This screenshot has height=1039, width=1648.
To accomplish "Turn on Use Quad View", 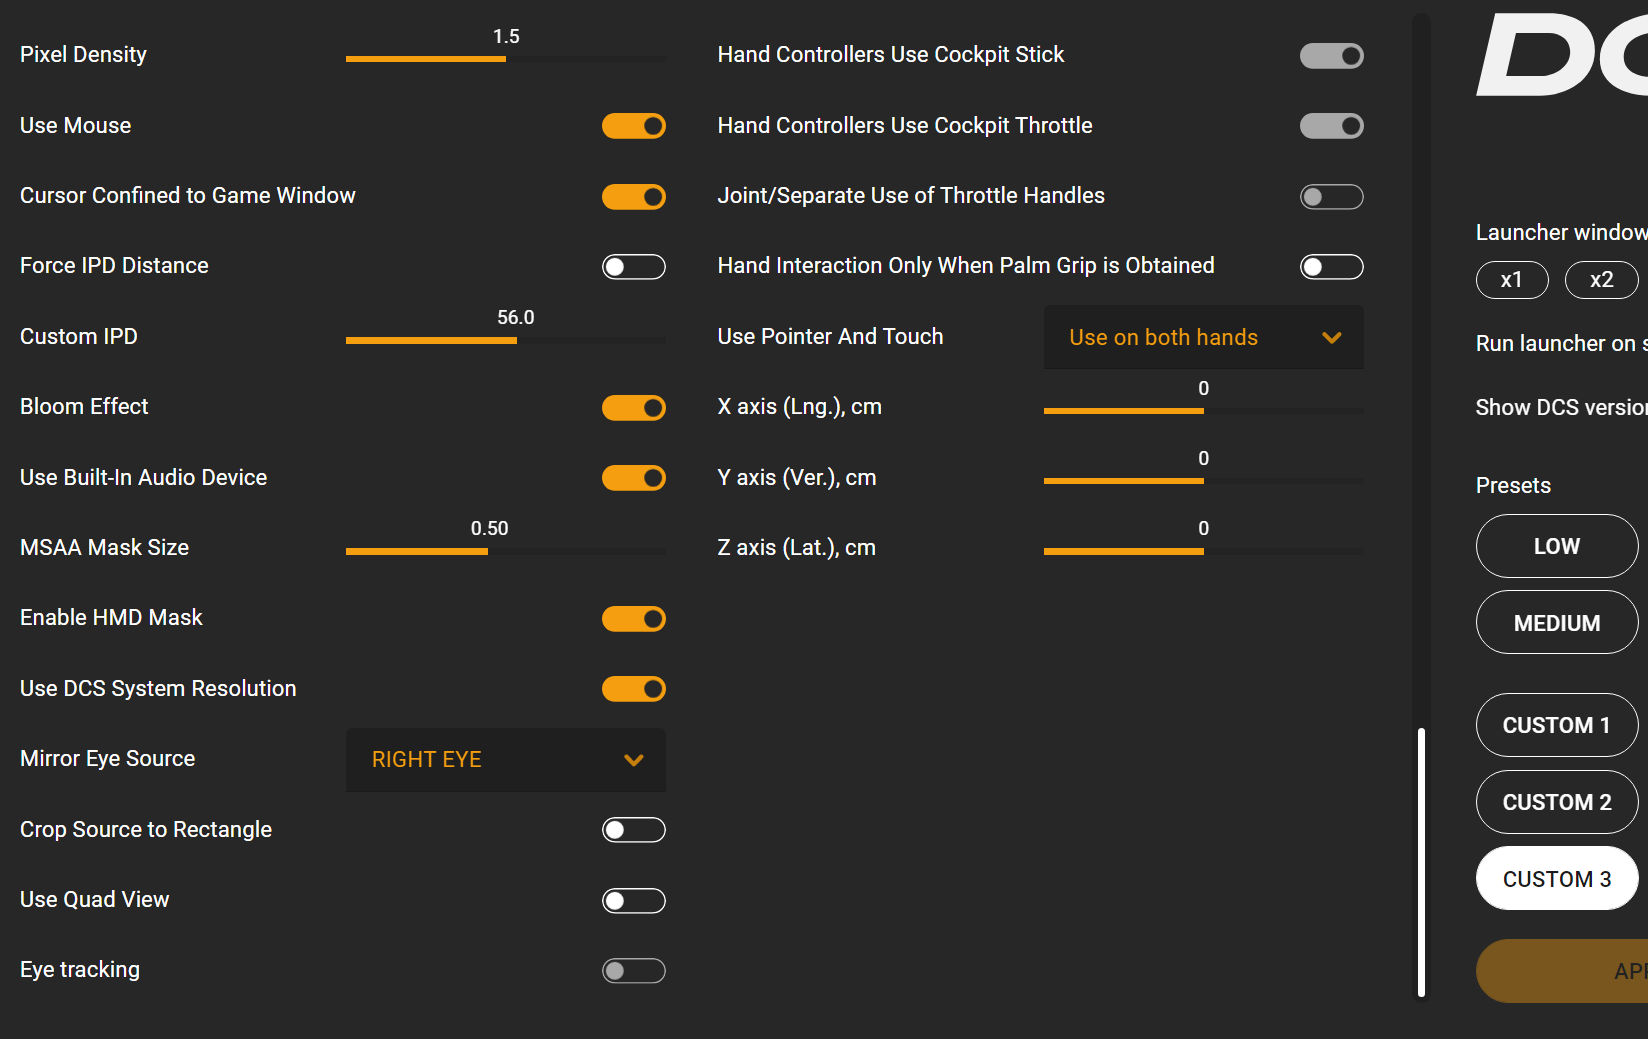I will (633, 901).
